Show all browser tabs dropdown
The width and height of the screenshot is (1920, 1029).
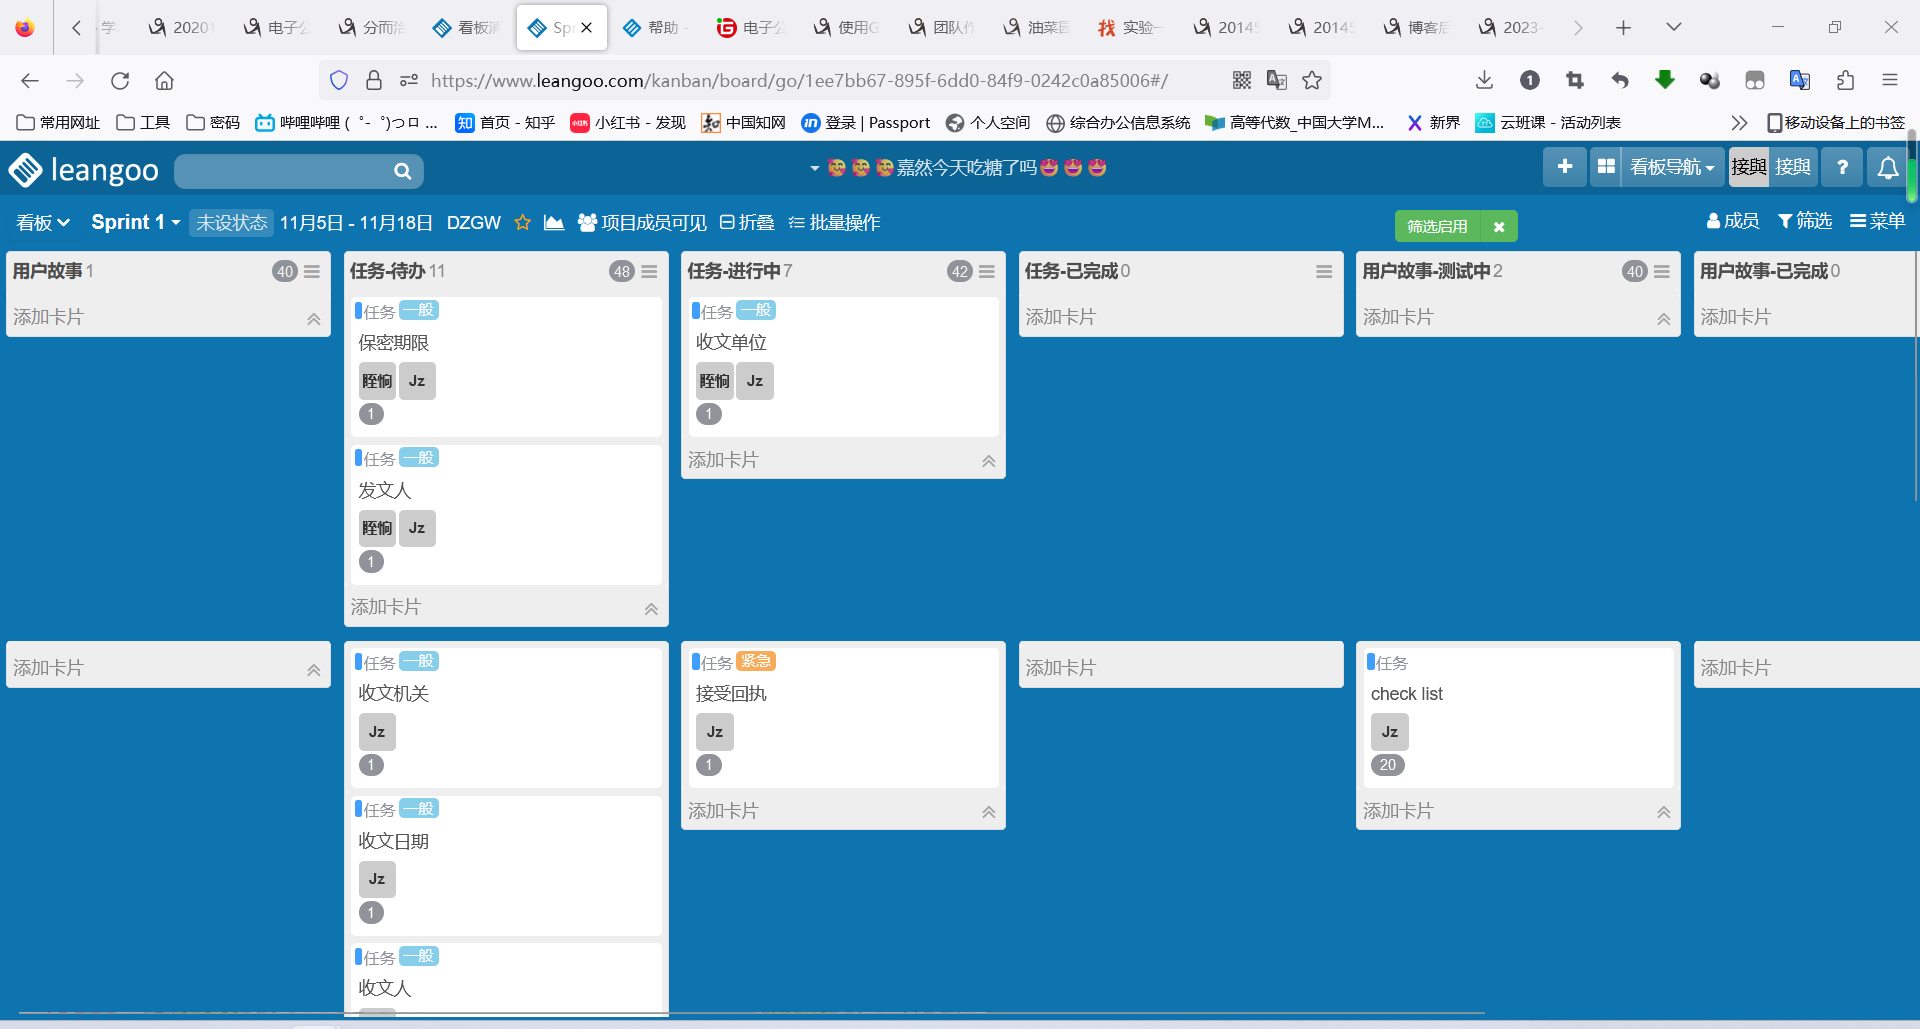(x=1674, y=27)
